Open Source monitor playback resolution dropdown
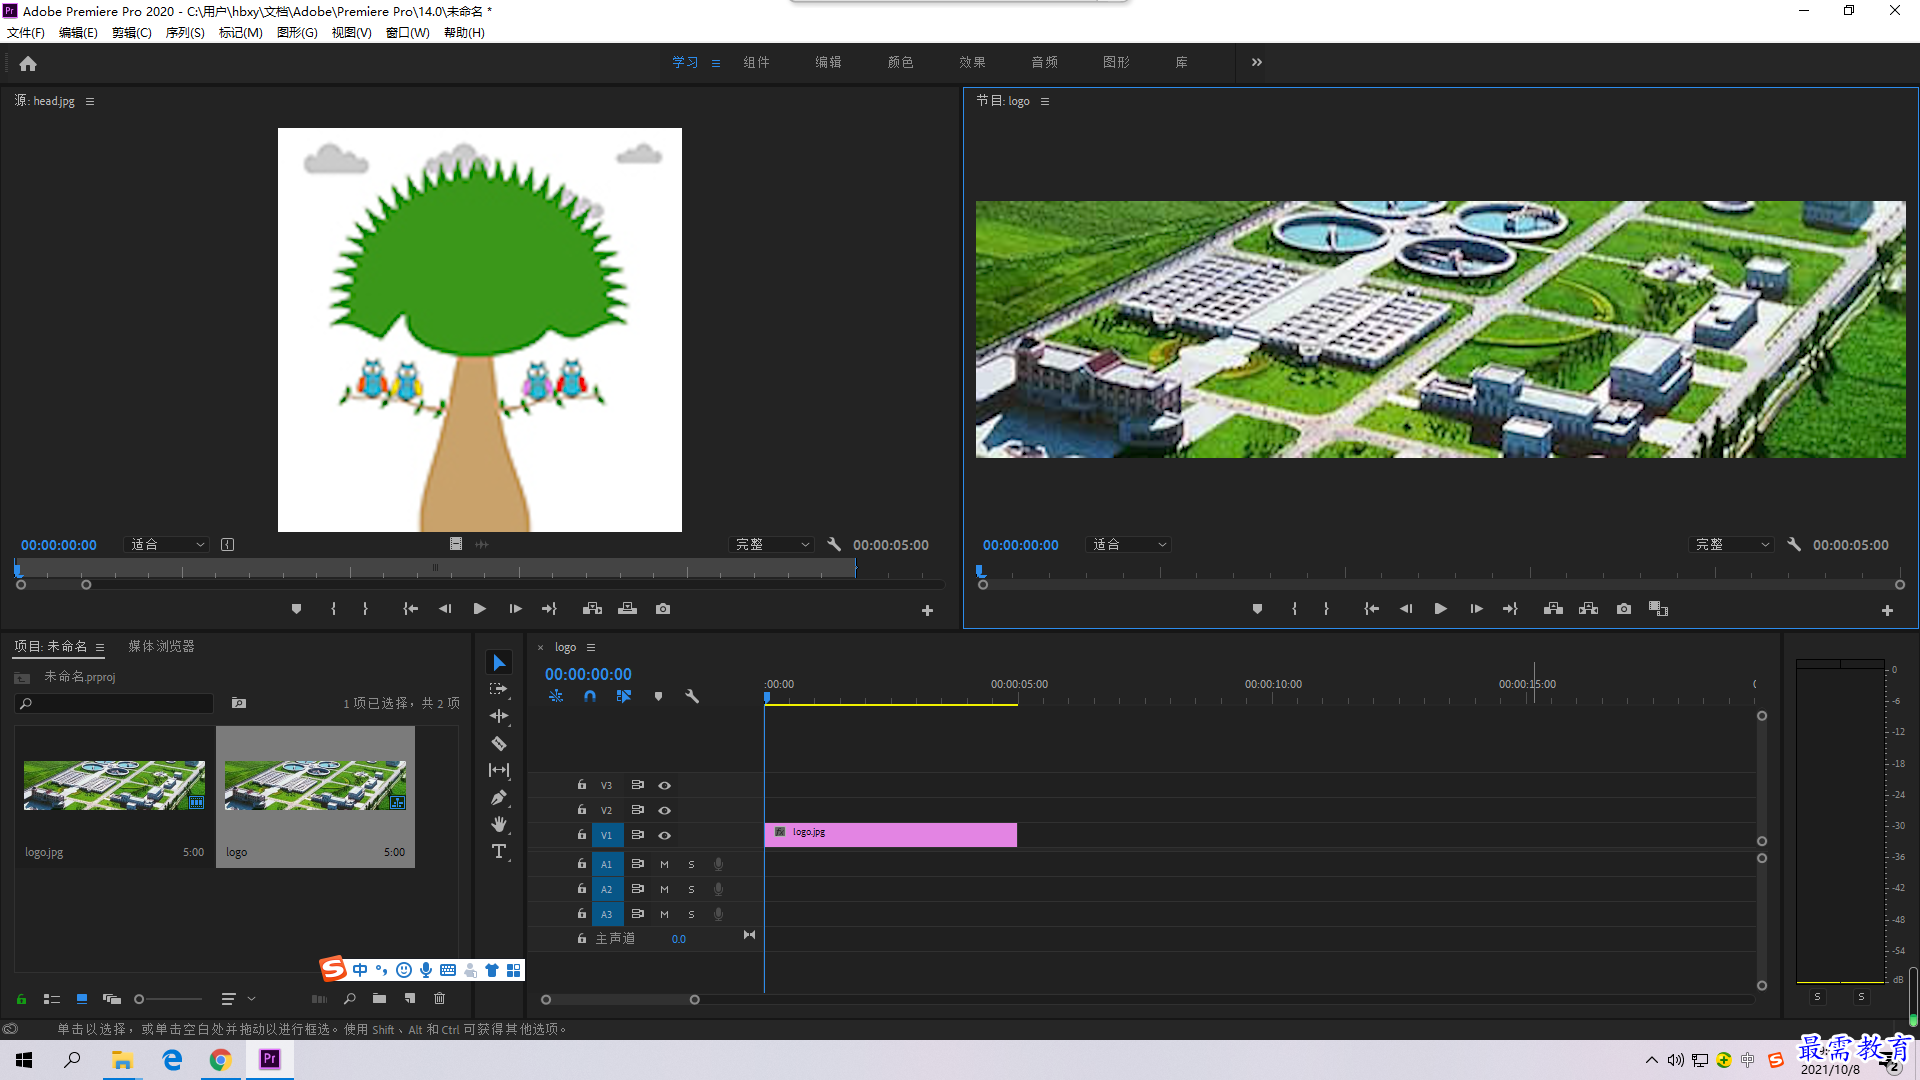The image size is (1920, 1080). coord(772,544)
